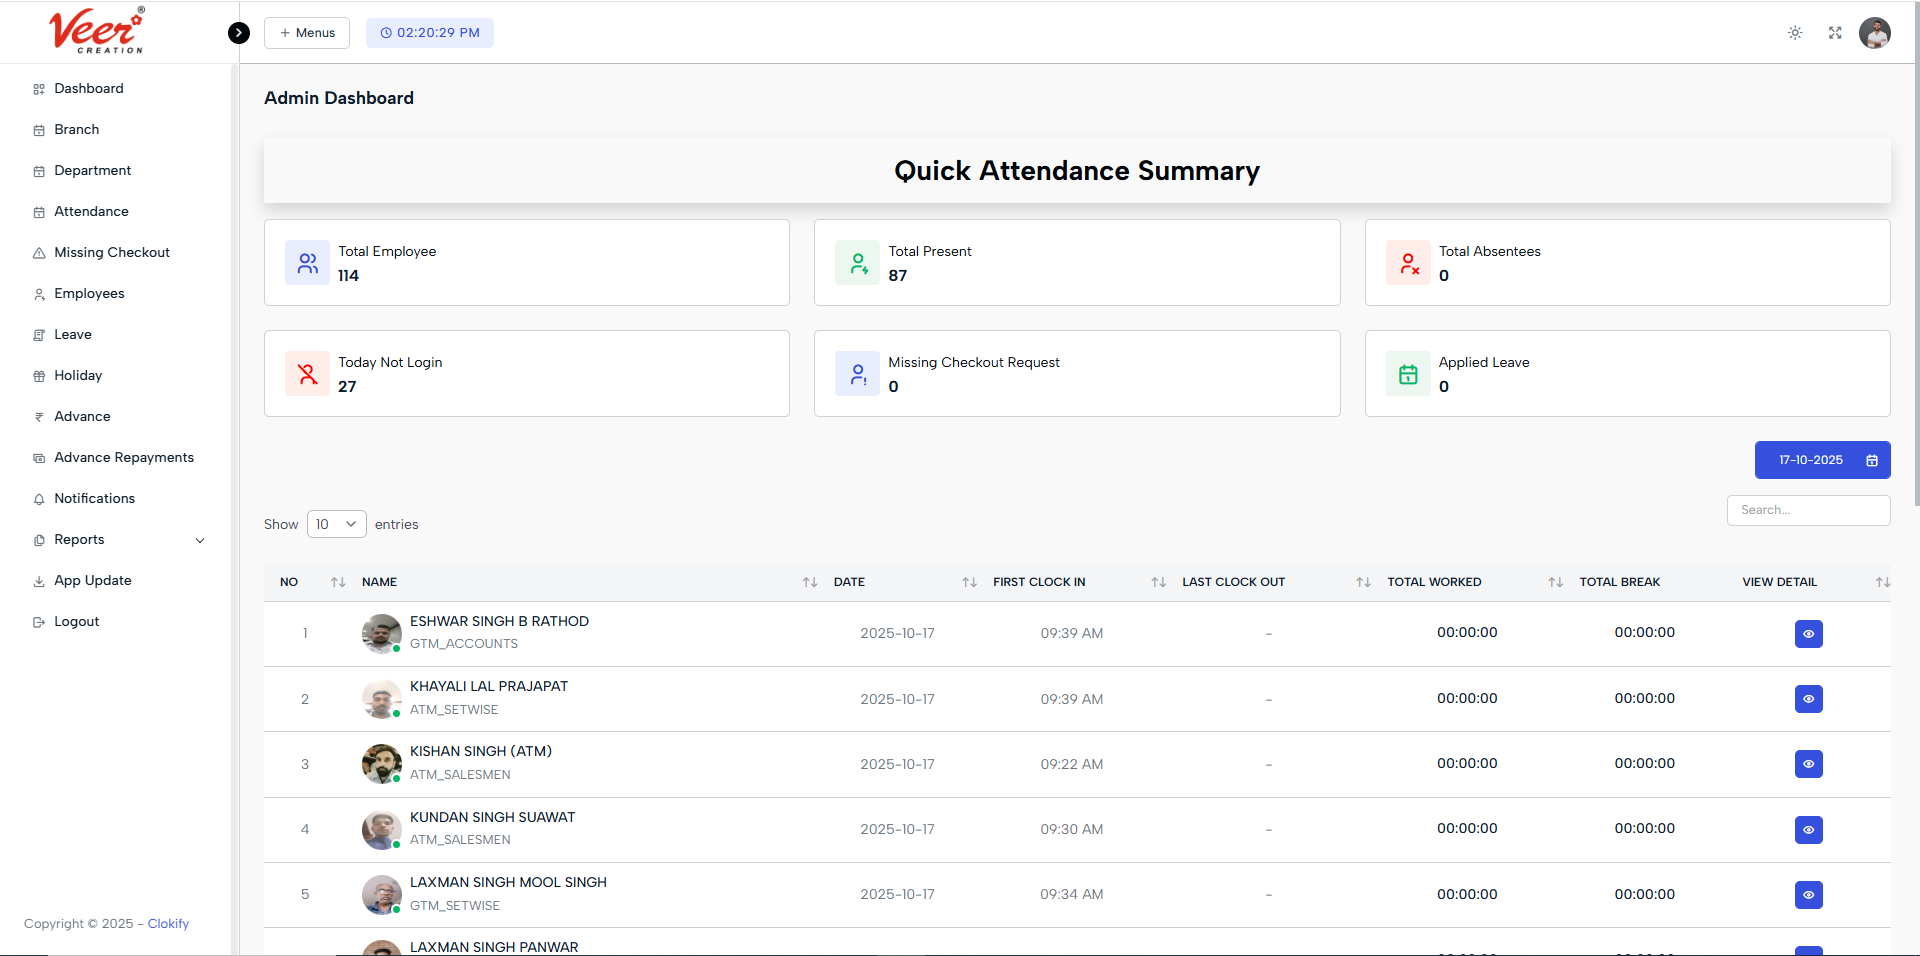Collapse the sidebar with arrow icon

(x=238, y=33)
